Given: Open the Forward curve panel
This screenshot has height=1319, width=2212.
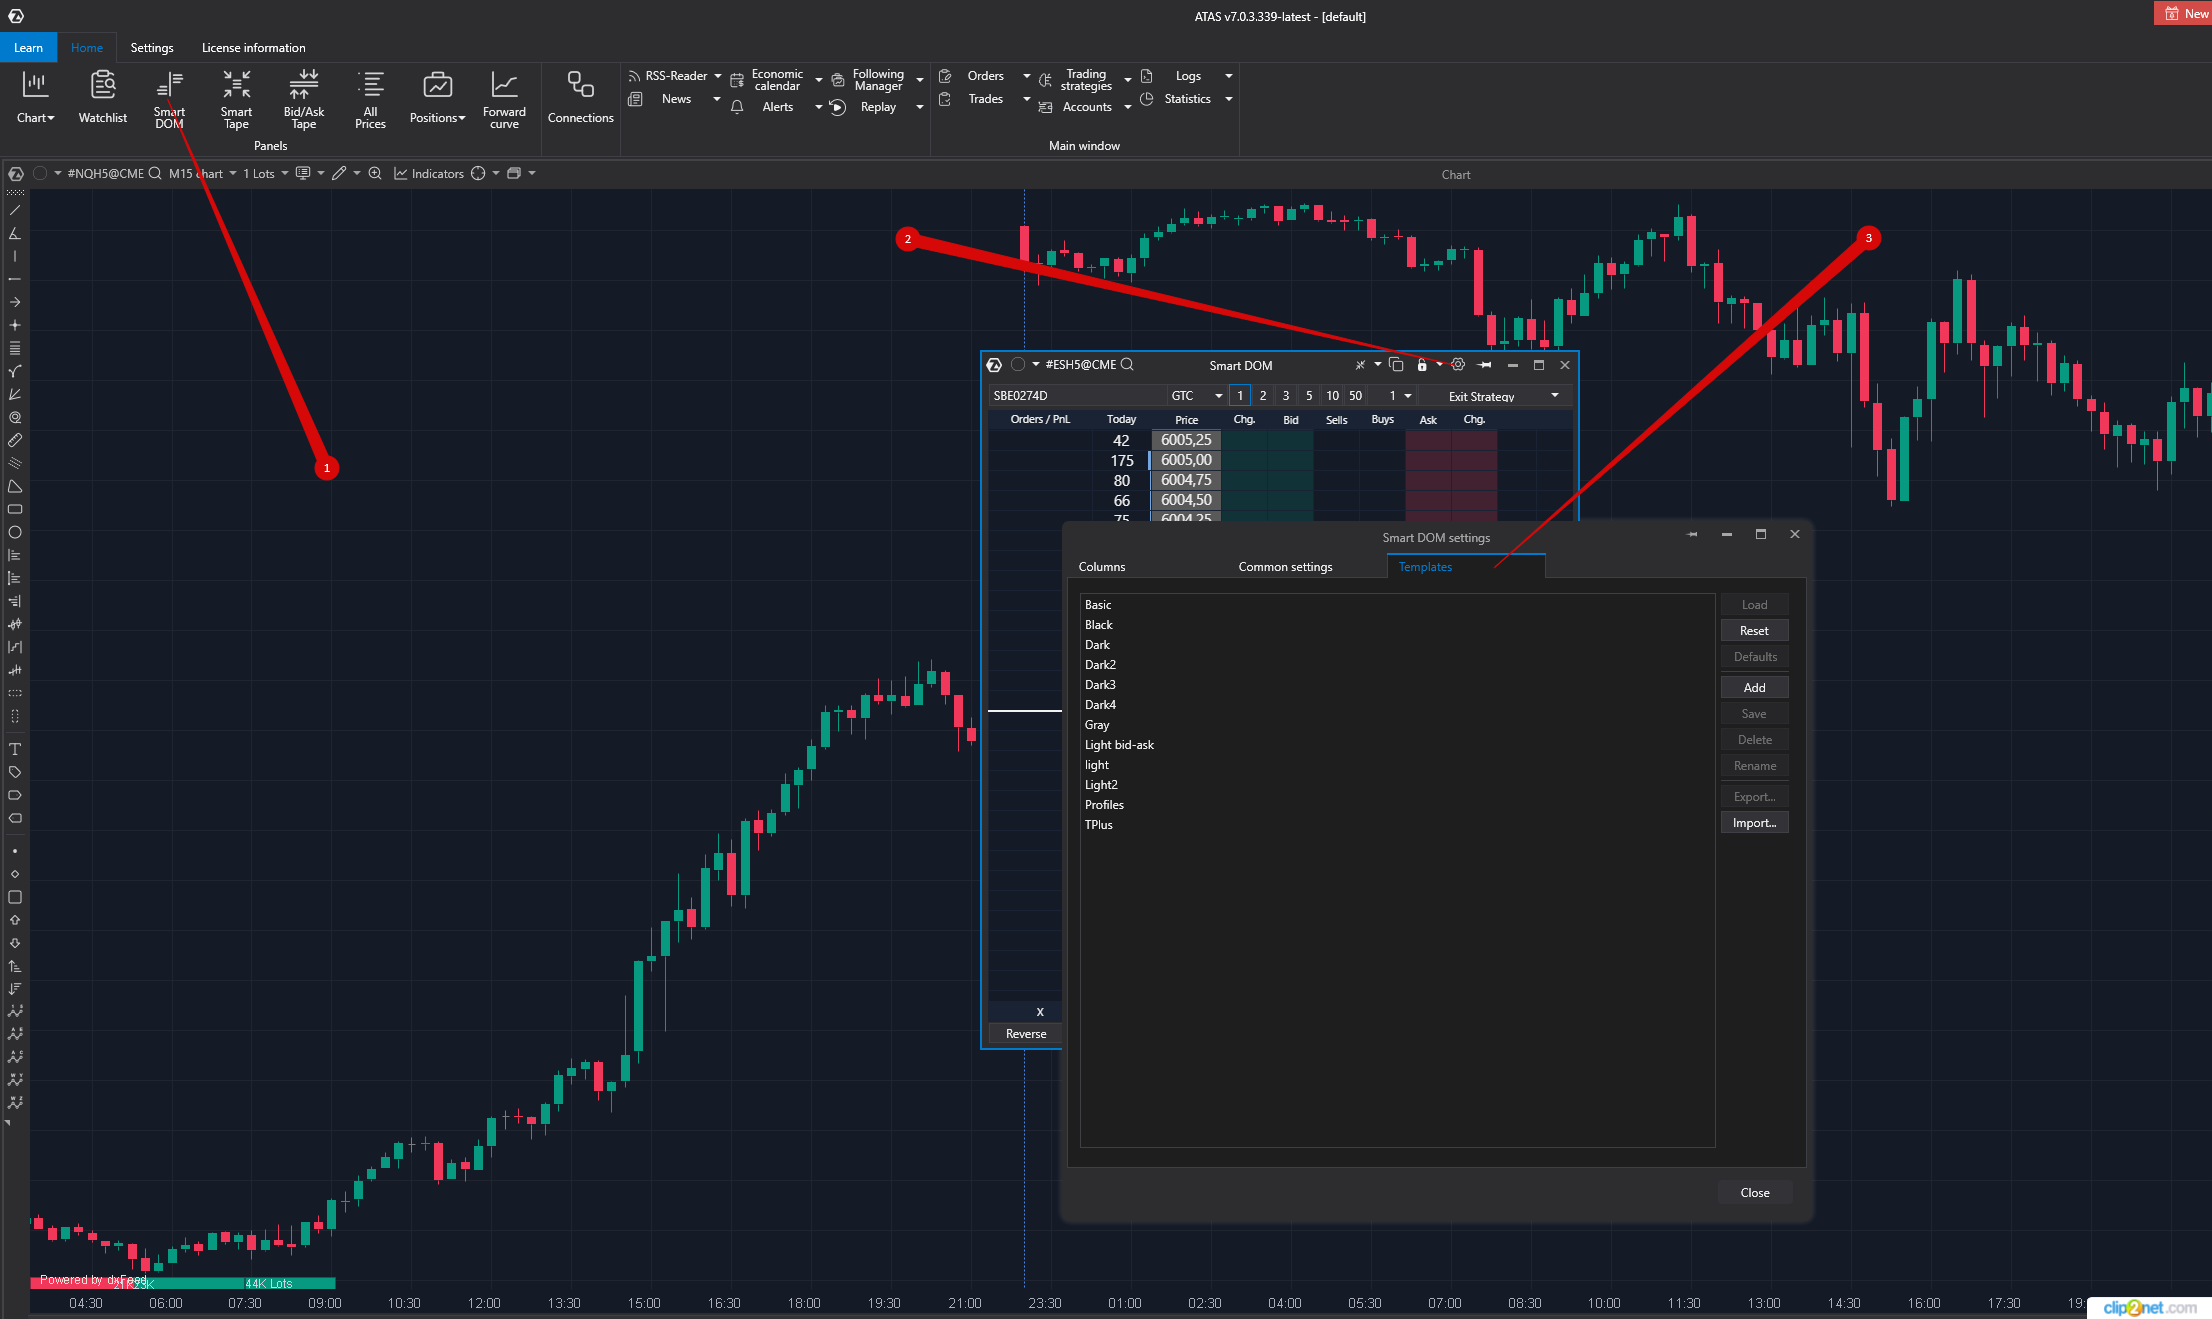Looking at the screenshot, I should (504, 99).
